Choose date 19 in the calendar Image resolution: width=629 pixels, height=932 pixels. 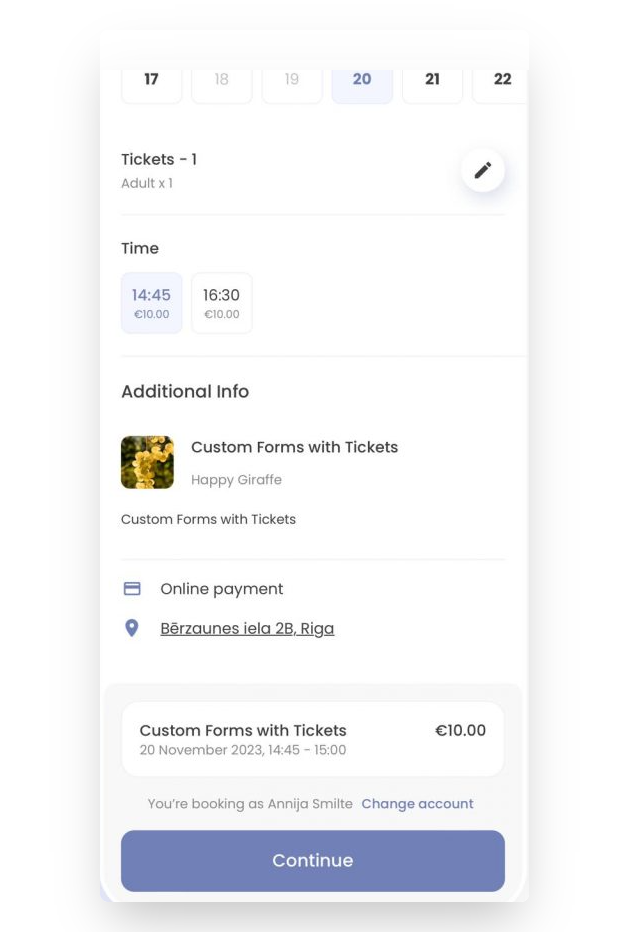[292, 81]
